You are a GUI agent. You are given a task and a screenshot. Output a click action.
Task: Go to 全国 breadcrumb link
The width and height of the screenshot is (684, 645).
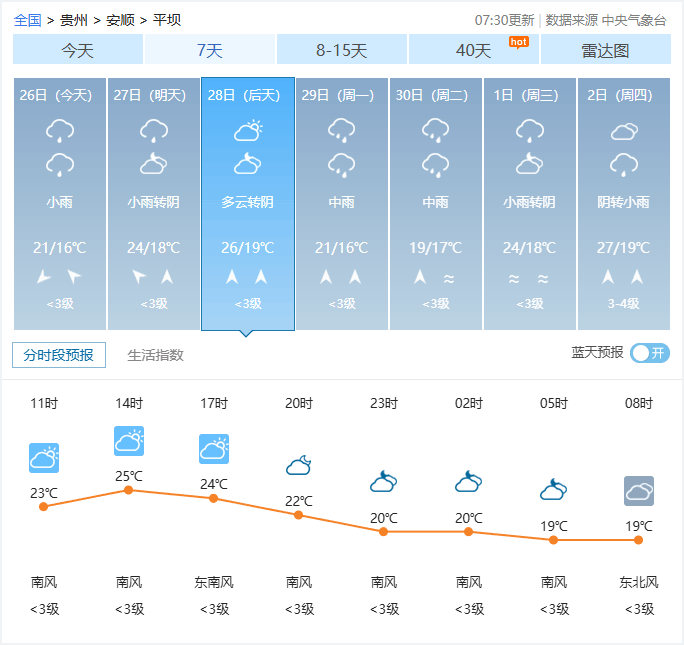(28, 20)
